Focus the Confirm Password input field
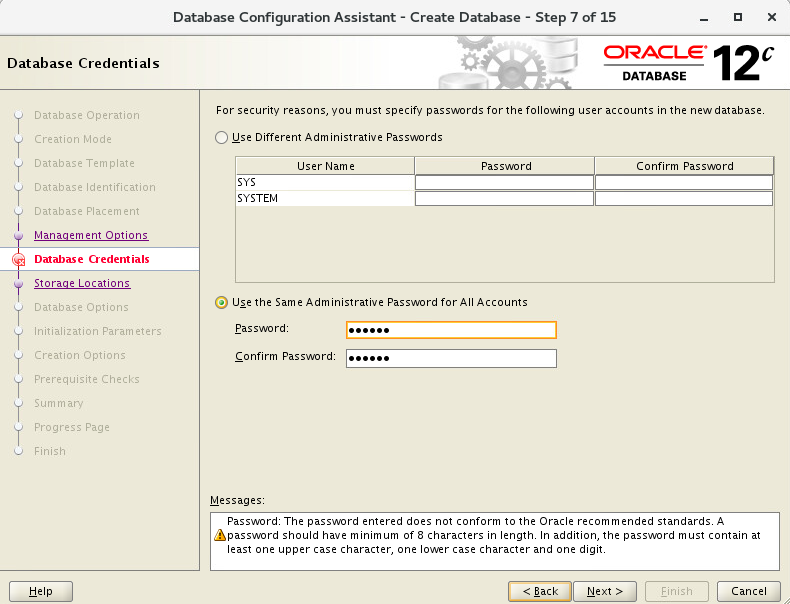This screenshot has height=604, width=790. (451, 358)
